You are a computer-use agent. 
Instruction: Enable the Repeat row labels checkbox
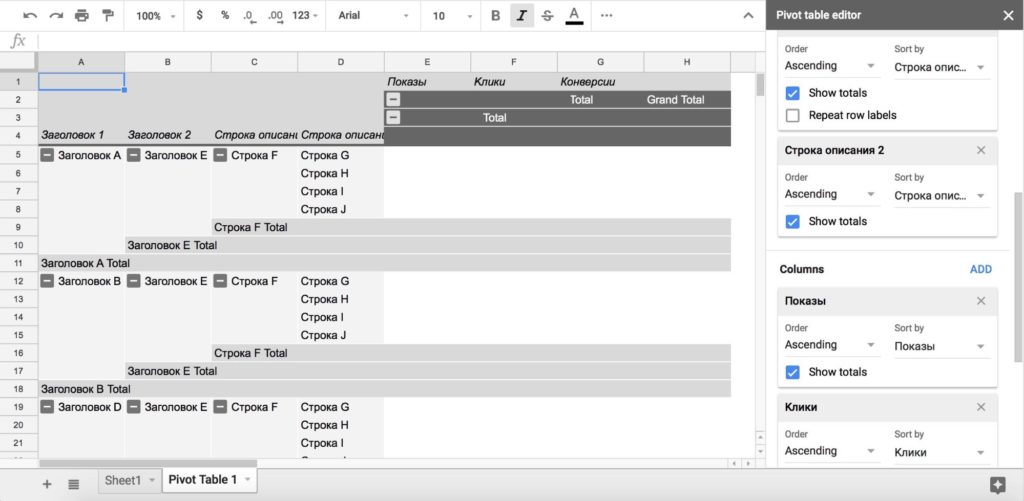(793, 115)
